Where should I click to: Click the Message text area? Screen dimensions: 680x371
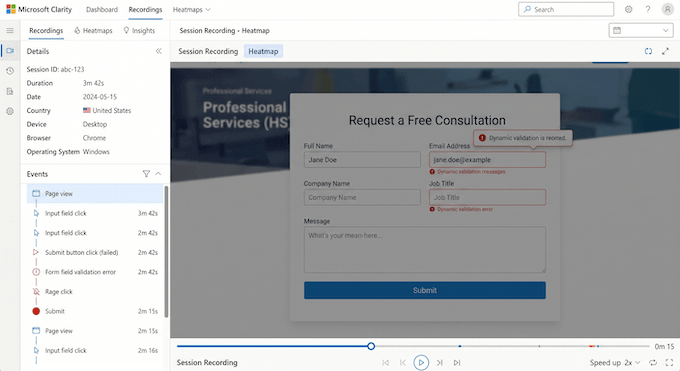[425, 250]
